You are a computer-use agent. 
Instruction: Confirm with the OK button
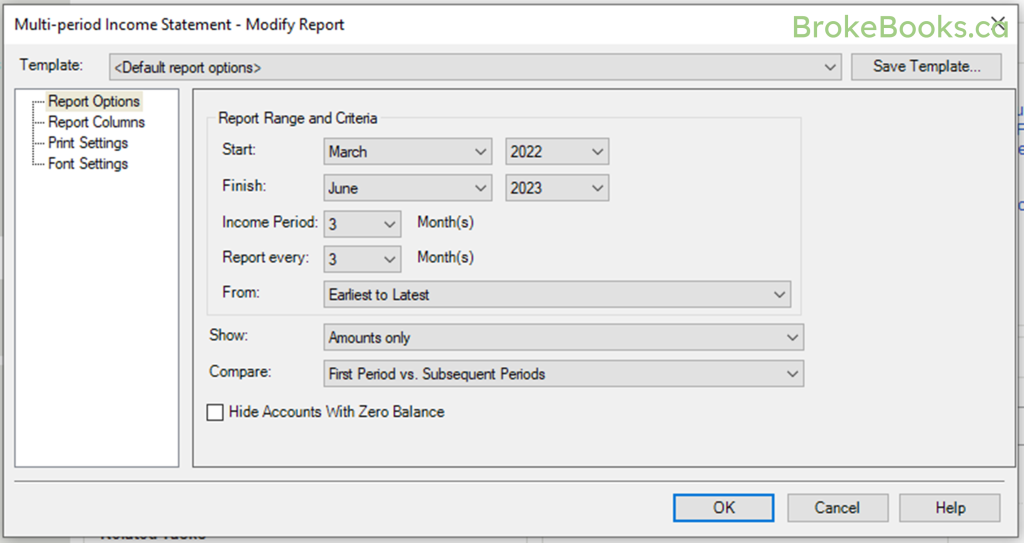pos(723,508)
